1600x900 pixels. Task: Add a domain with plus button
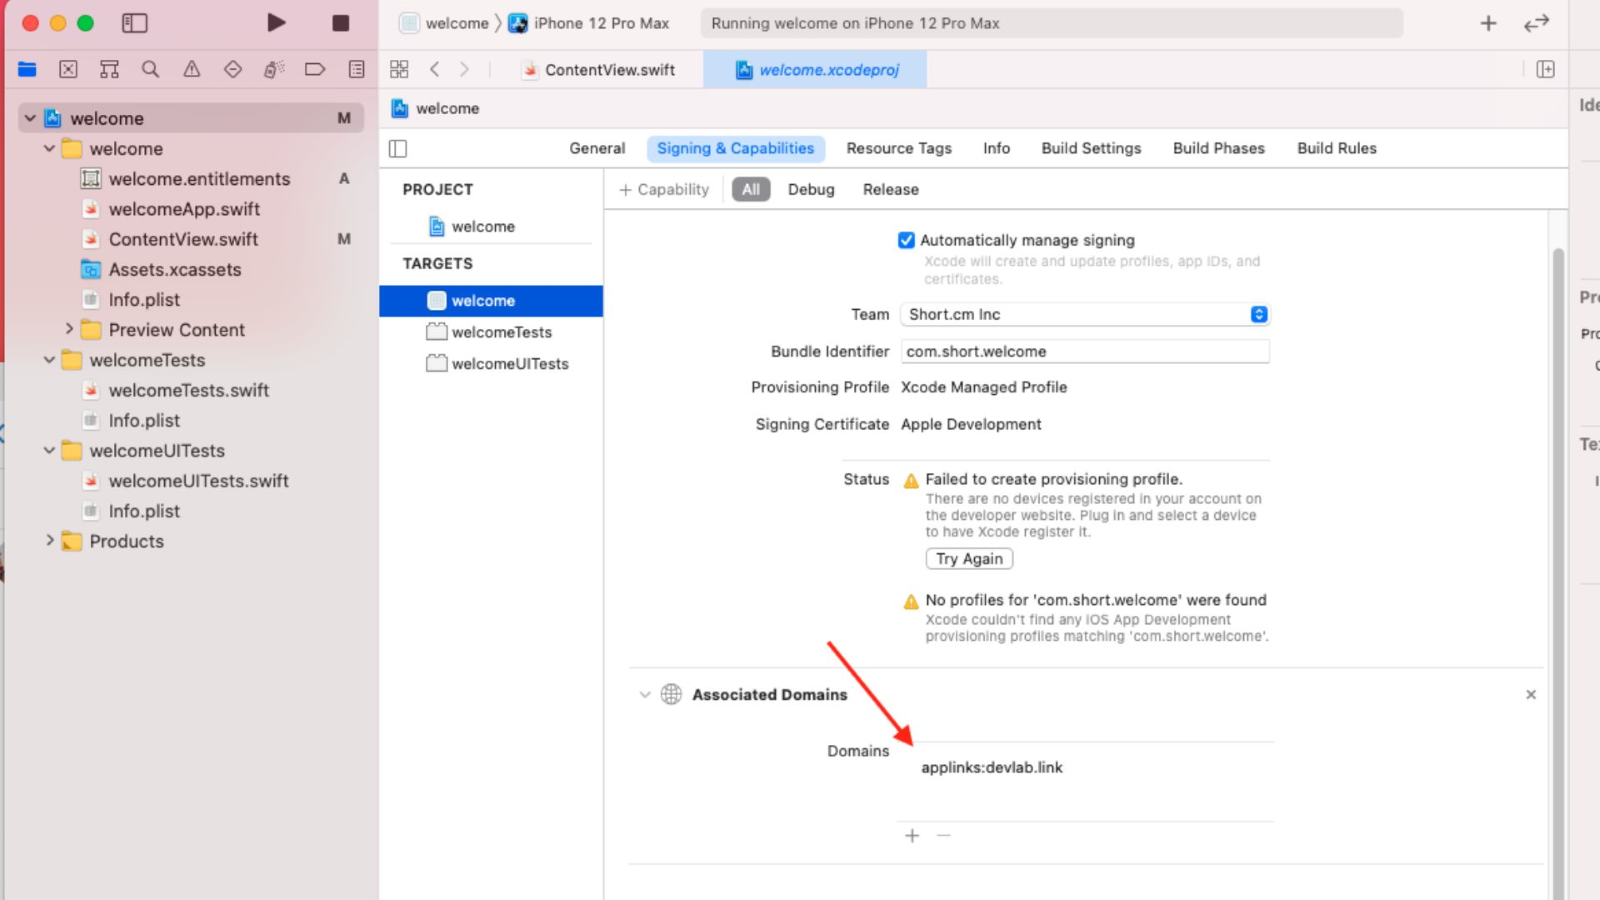912,835
